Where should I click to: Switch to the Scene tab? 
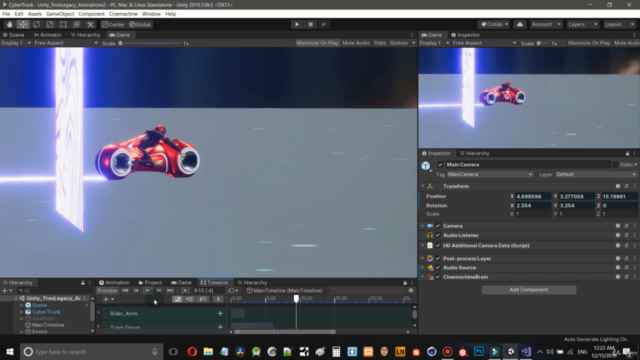point(13,35)
